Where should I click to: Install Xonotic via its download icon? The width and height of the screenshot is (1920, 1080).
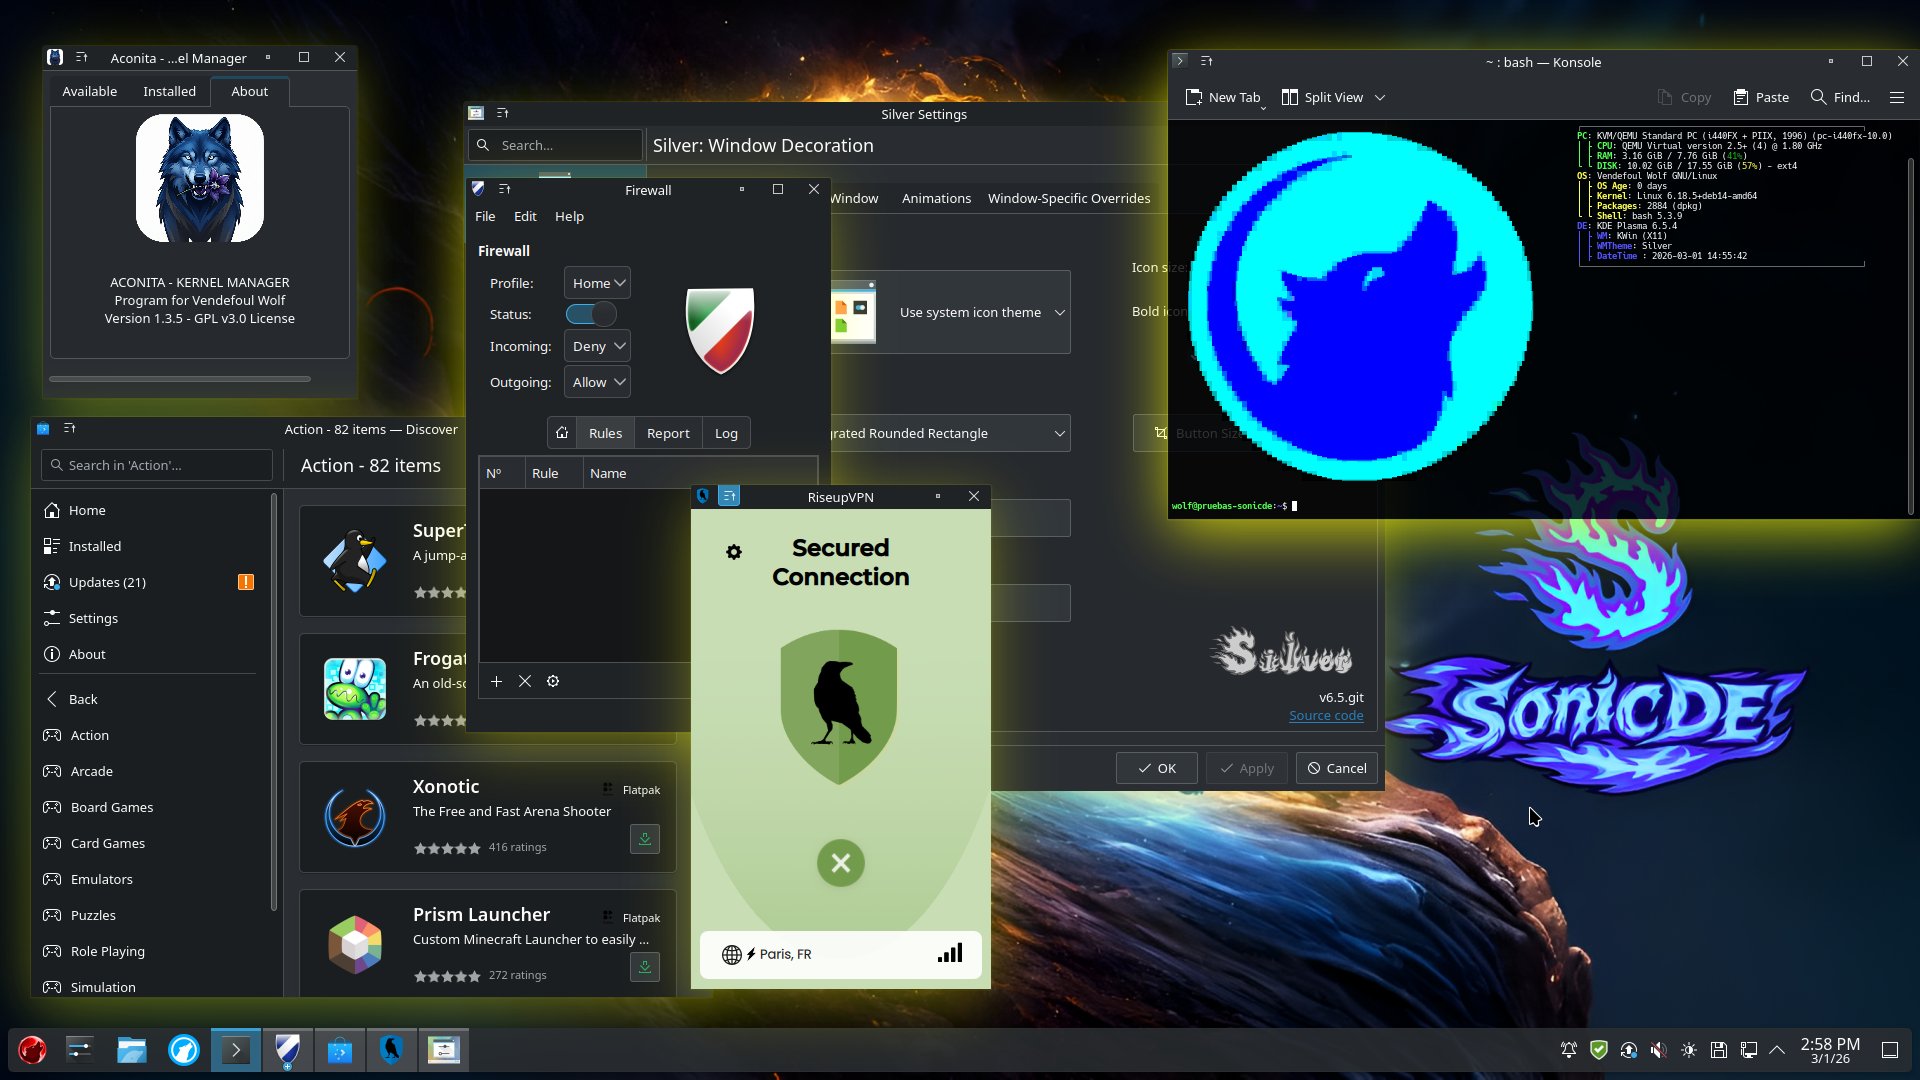pos(645,839)
